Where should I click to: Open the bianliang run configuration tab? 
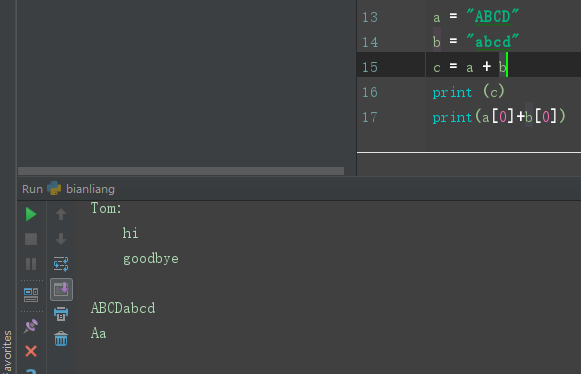pos(90,189)
